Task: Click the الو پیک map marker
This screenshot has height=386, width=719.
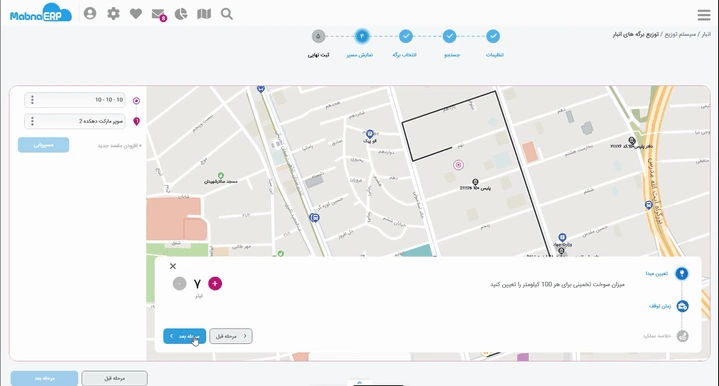Action: (370, 134)
